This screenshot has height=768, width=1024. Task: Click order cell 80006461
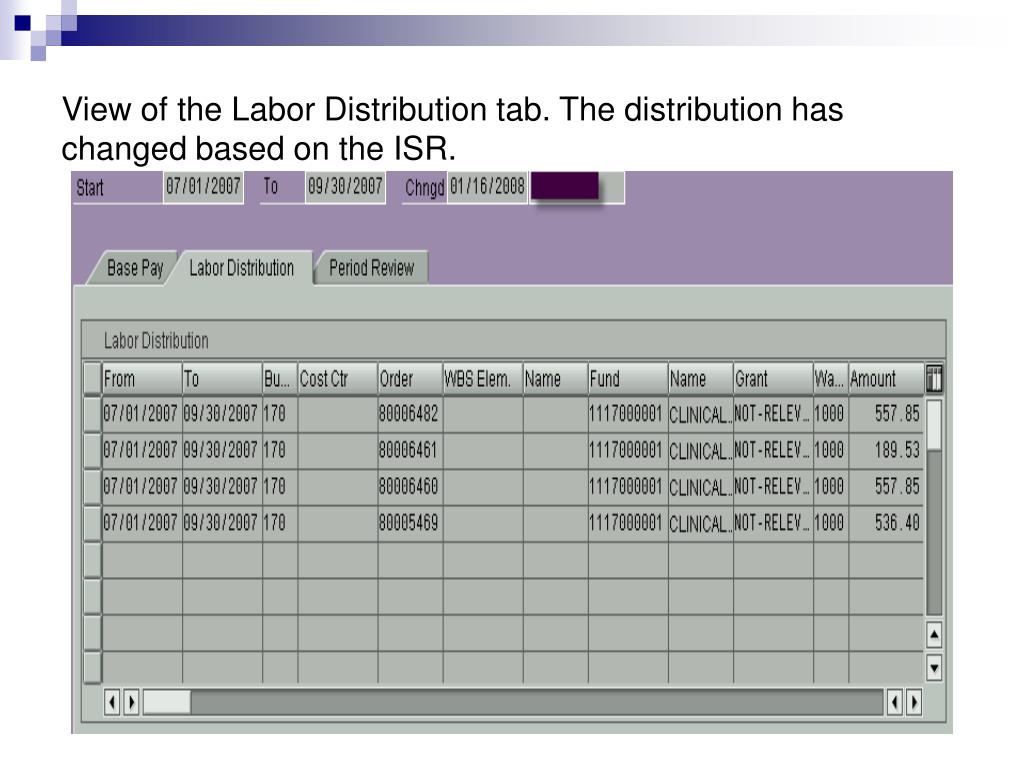[410, 451]
